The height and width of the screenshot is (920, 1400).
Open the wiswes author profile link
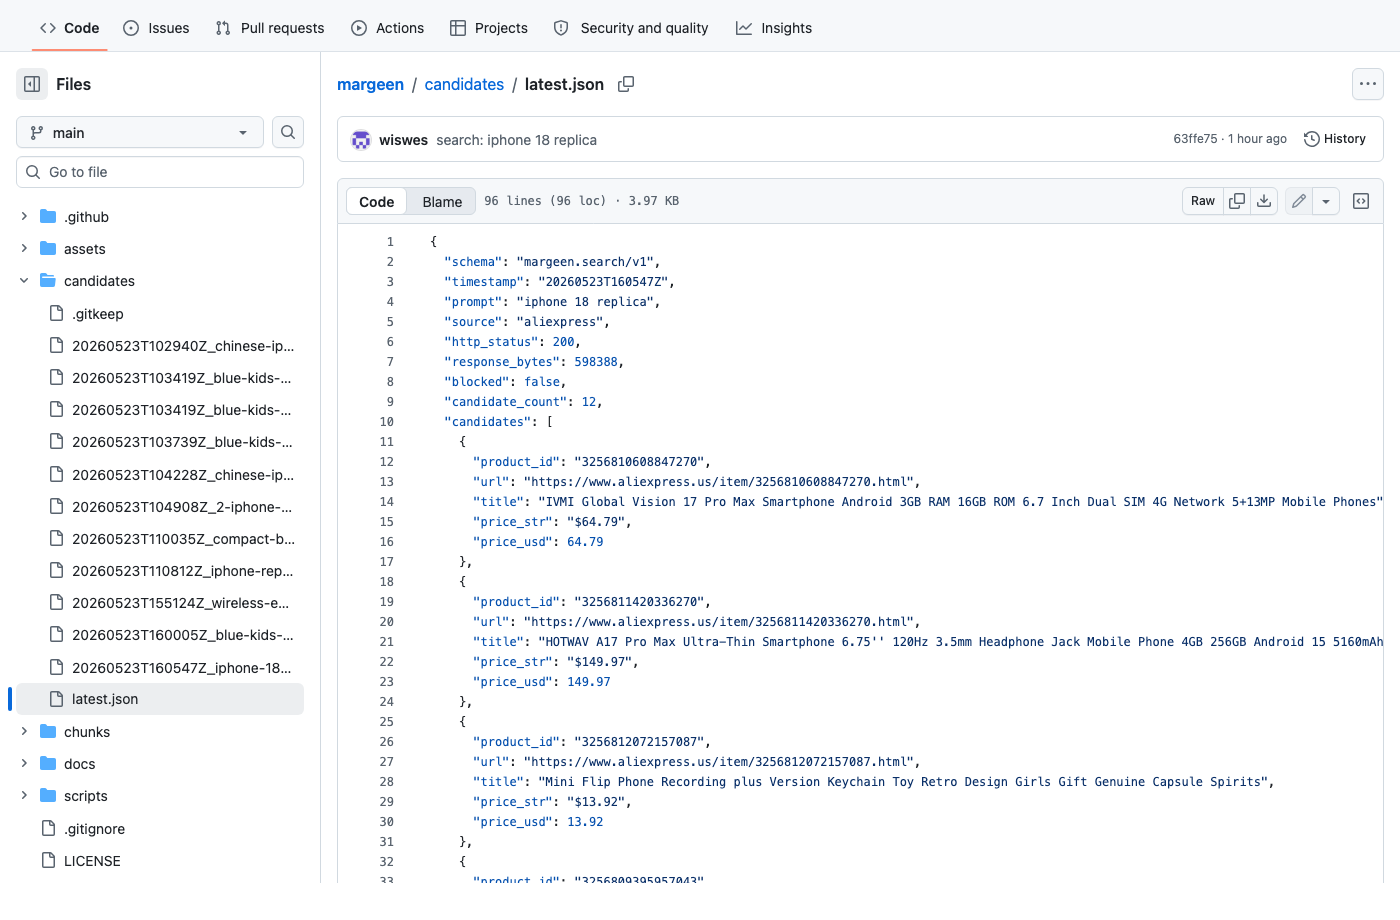coord(403,140)
